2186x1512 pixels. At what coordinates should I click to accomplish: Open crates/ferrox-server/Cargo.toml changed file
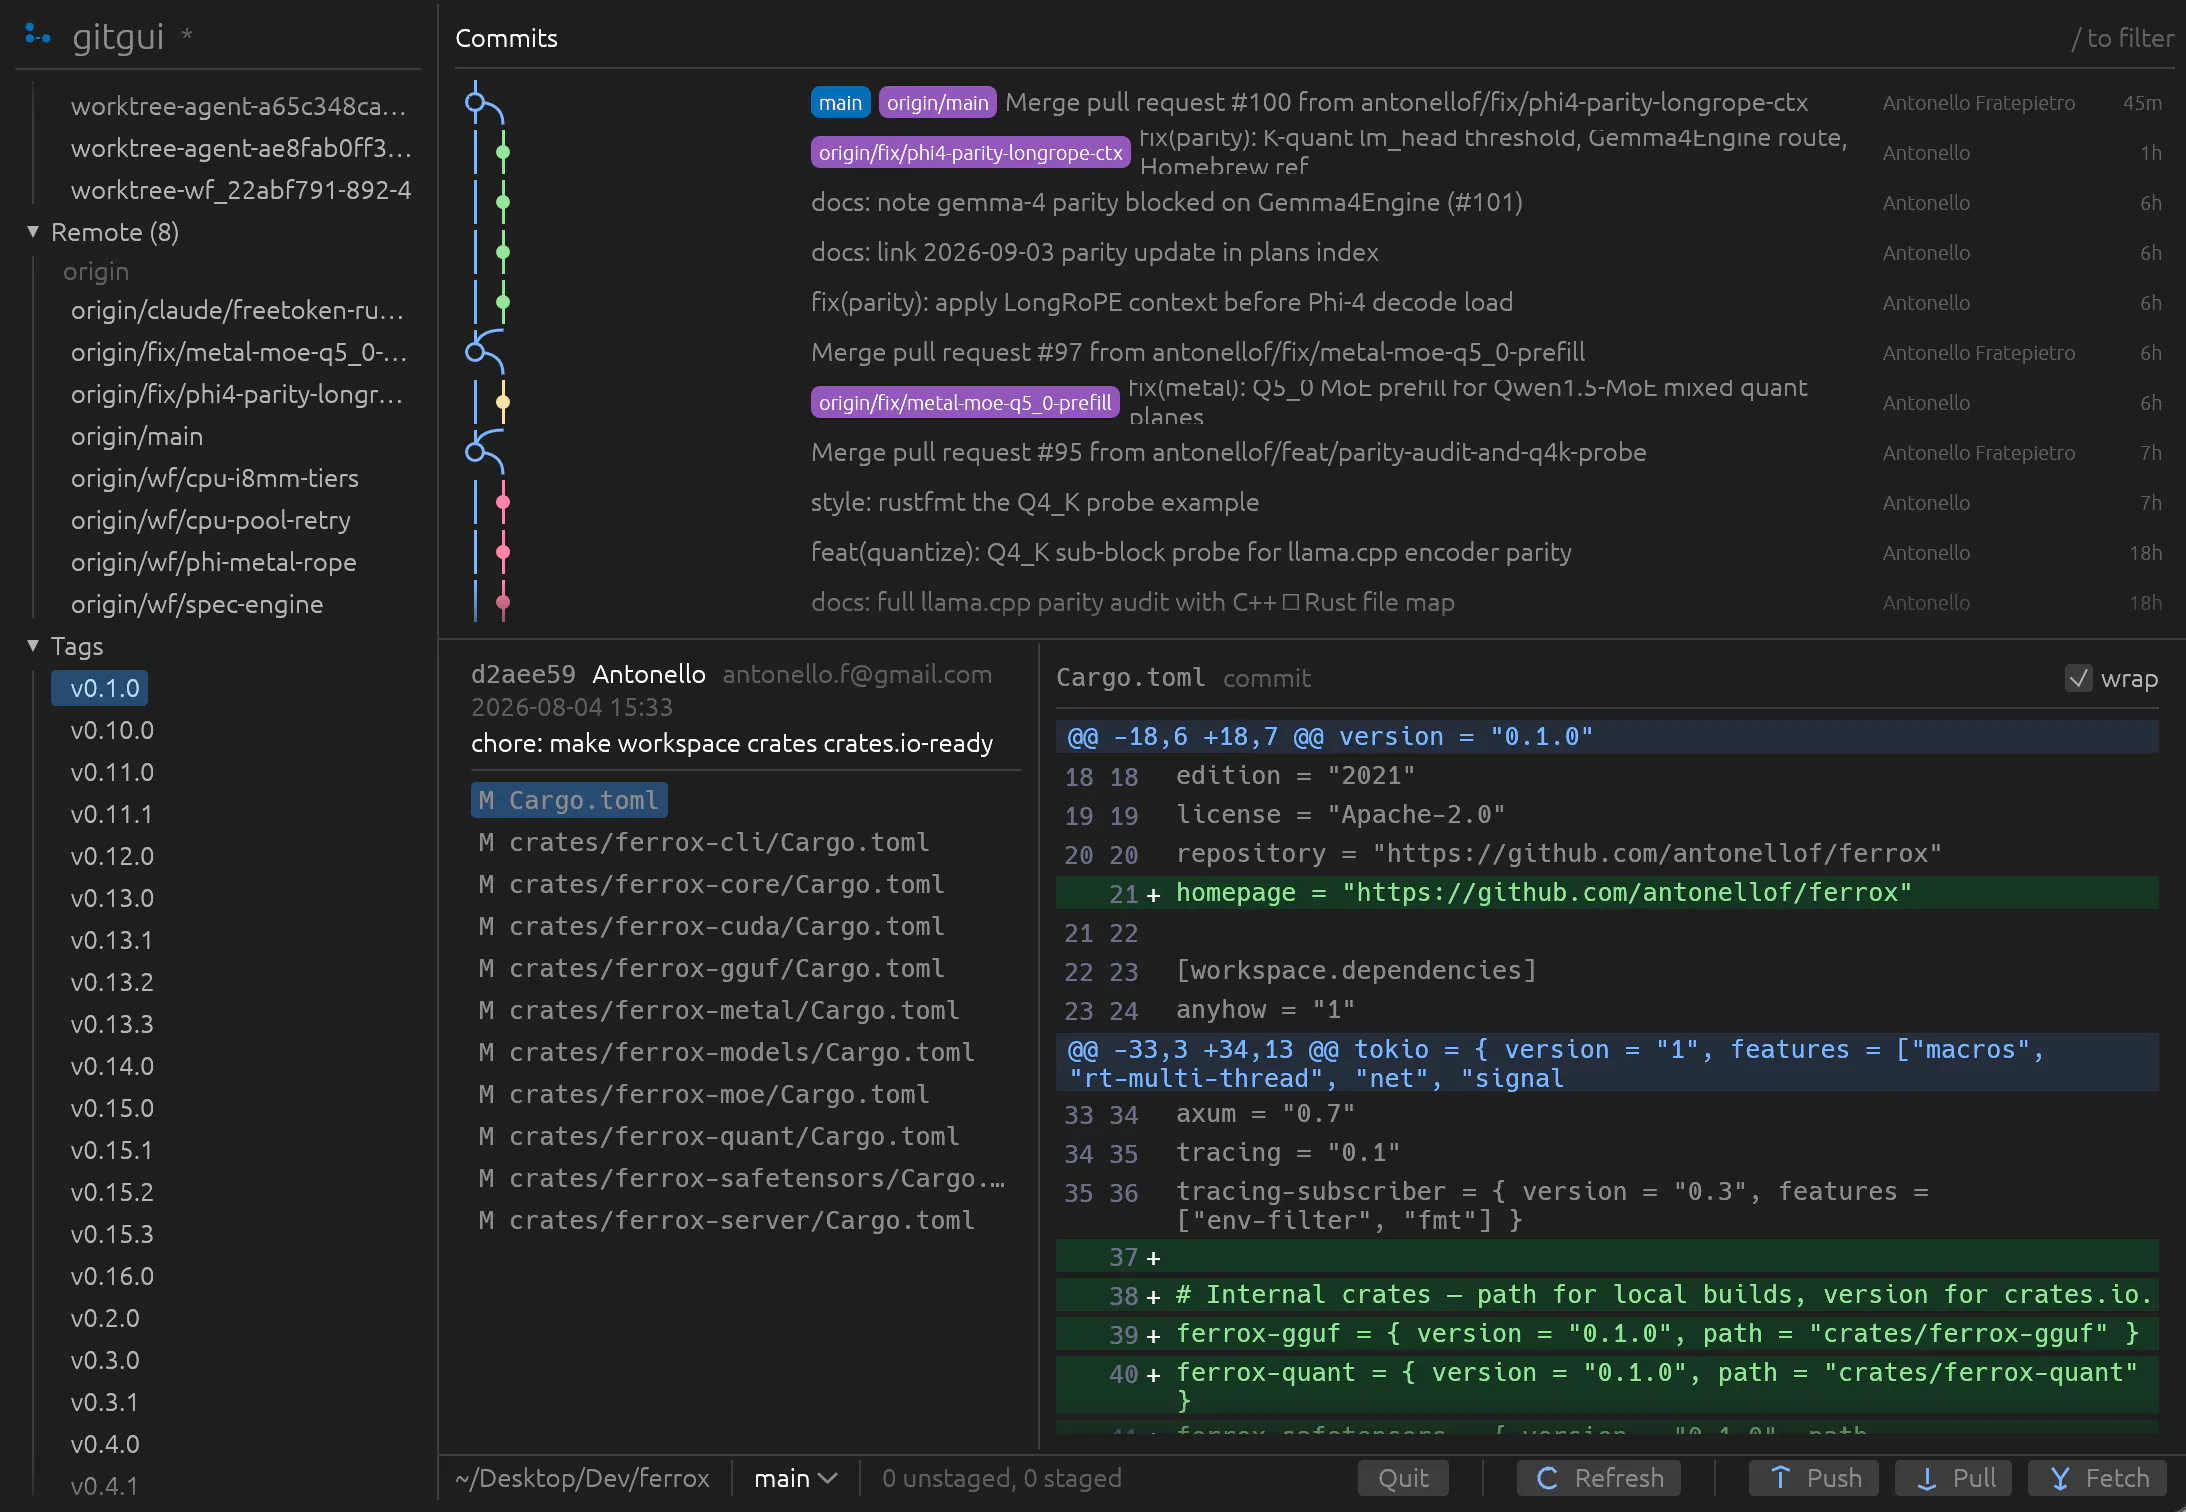point(727,1220)
